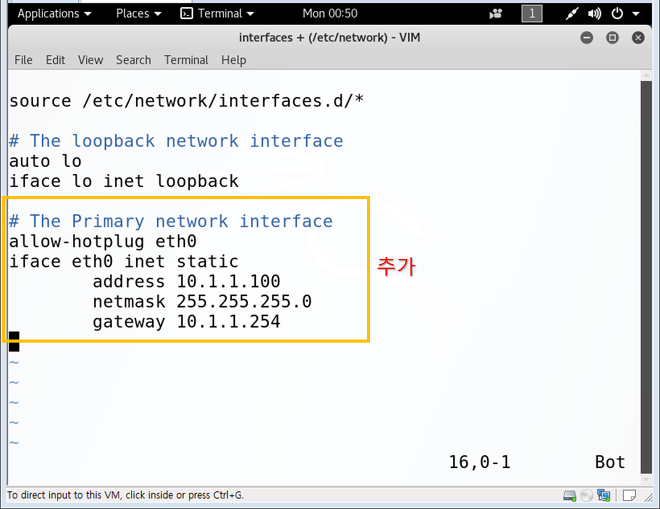660x509 pixels.
Task: Click the VM hard disk status icon
Action: pyautogui.click(x=570, y=496)
